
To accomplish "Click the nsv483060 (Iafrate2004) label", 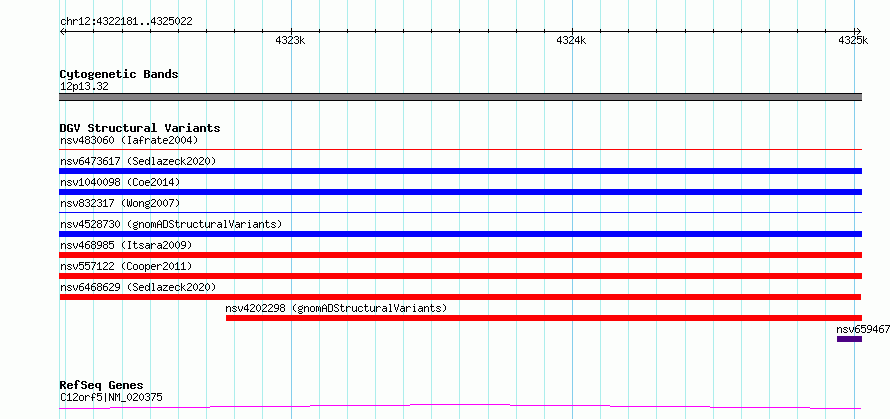I will pyautogui.click(x=129, y=140).
